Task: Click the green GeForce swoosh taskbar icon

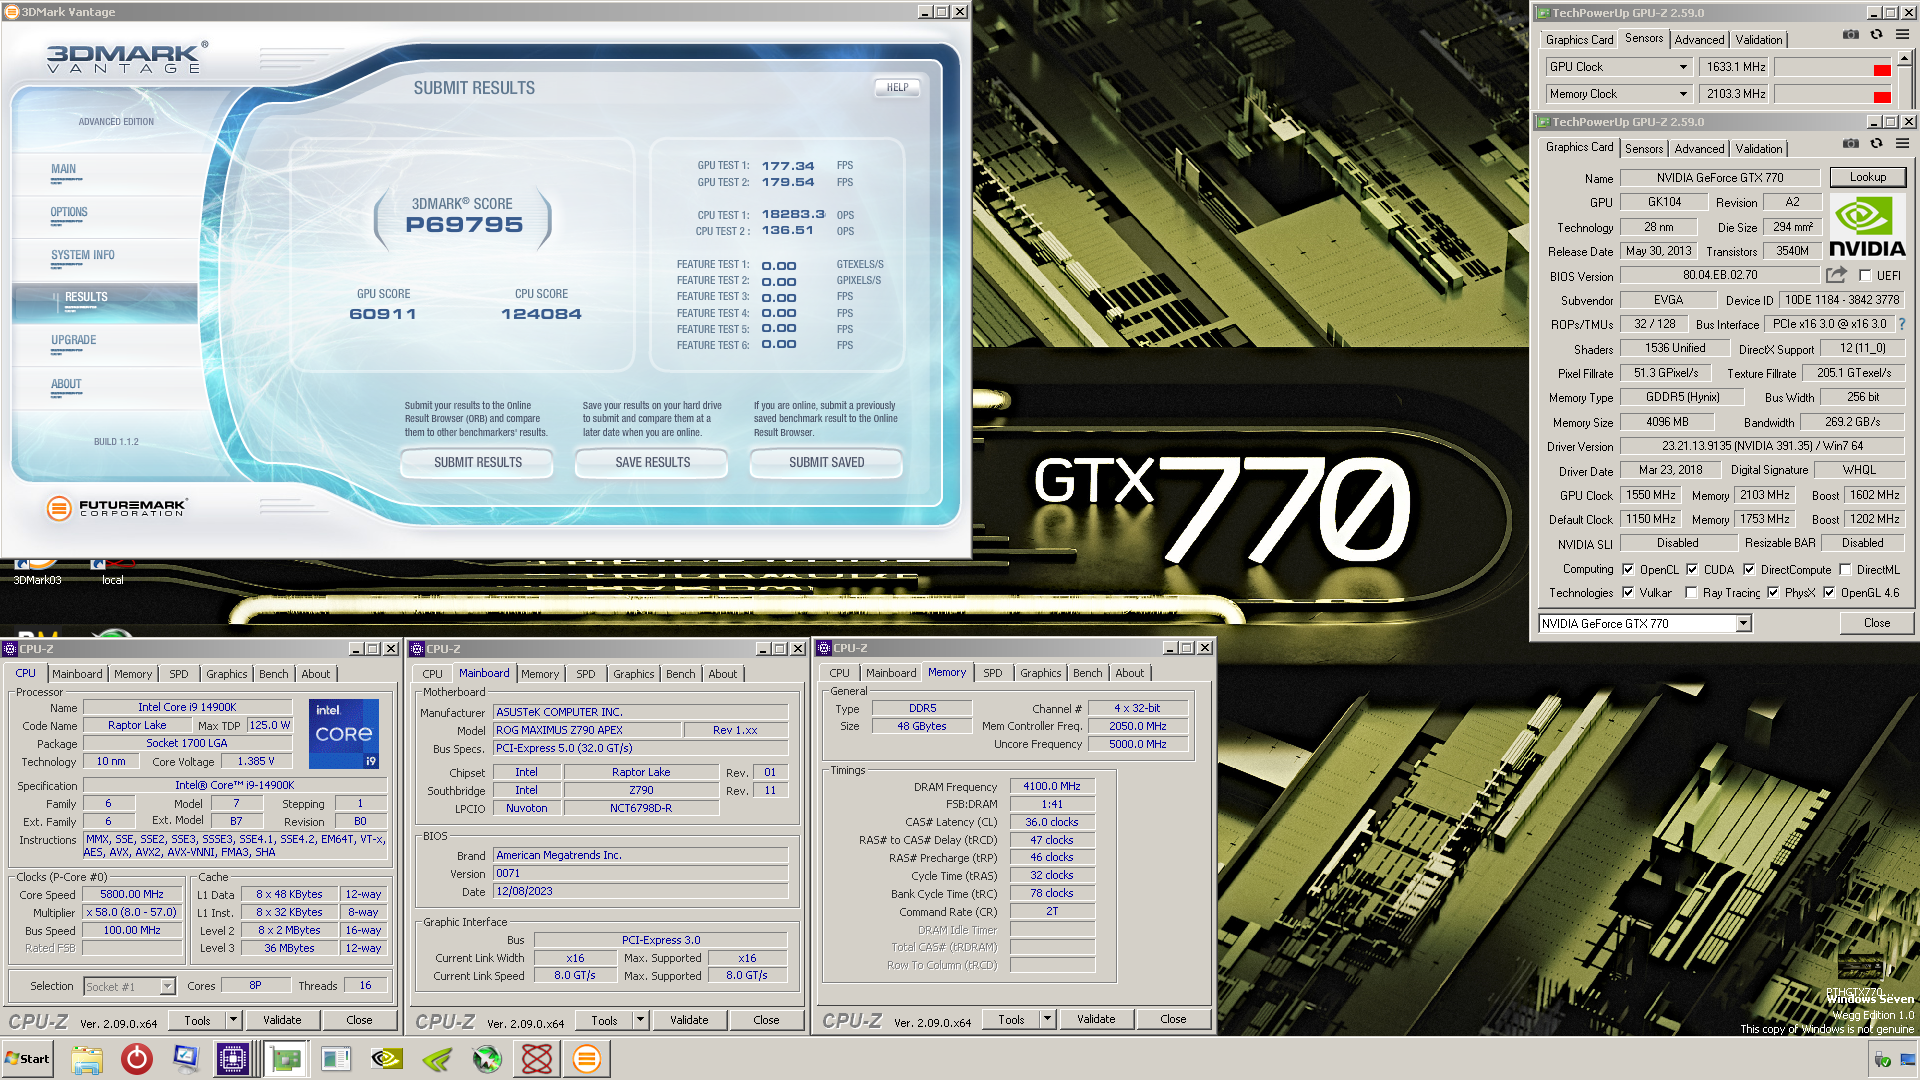Action: point(437,1059)
